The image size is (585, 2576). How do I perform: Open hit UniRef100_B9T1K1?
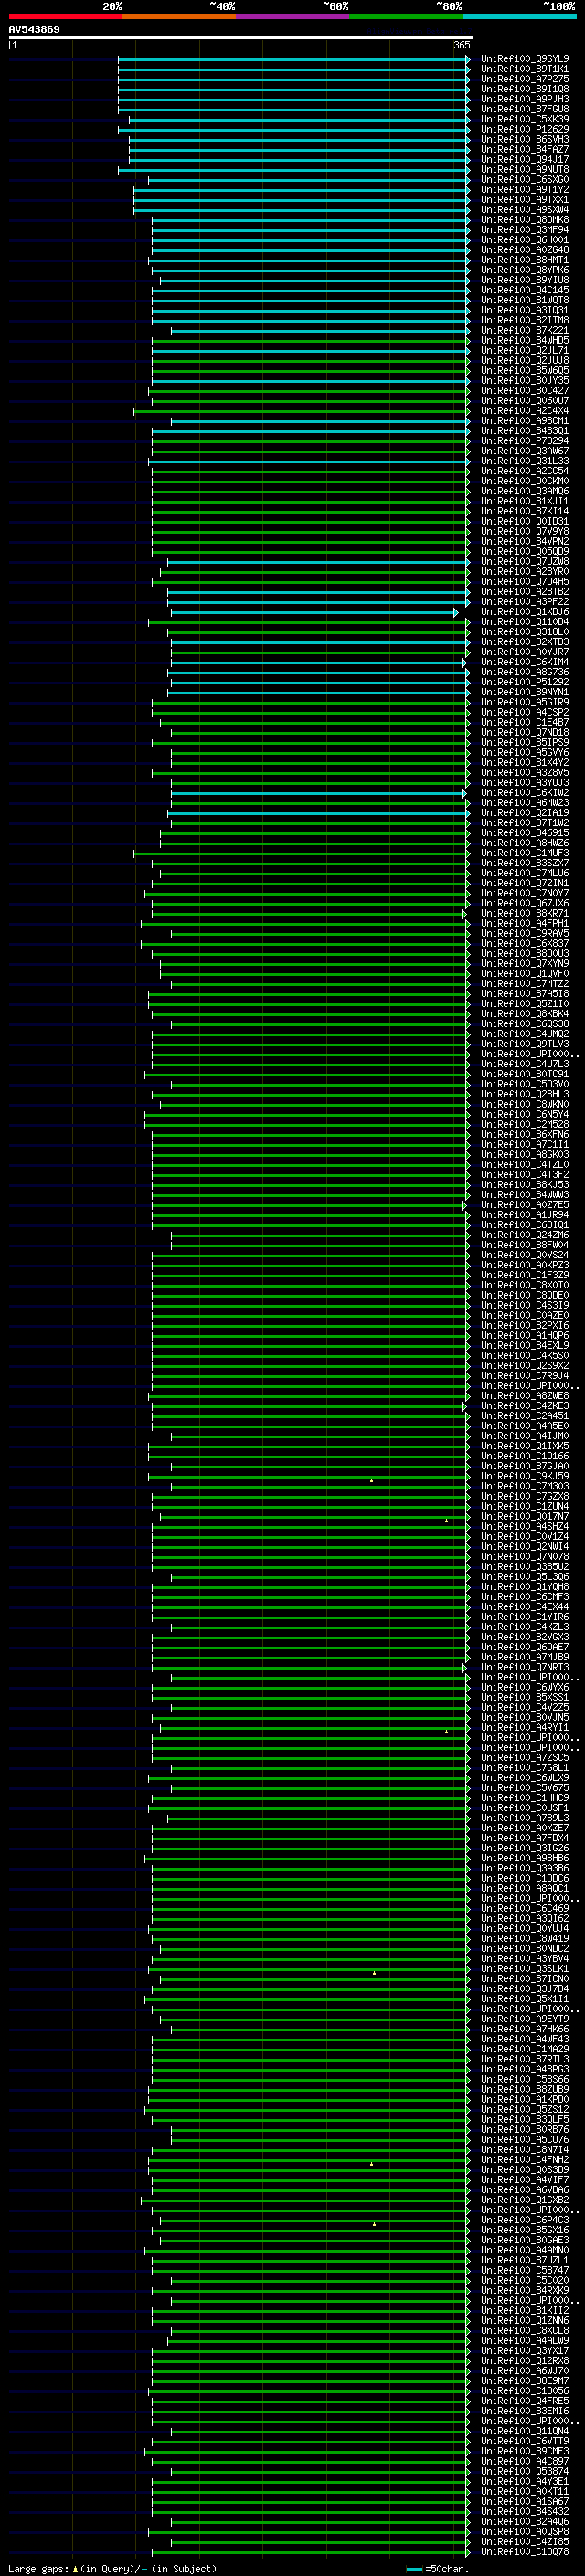[x=525, y=69]
